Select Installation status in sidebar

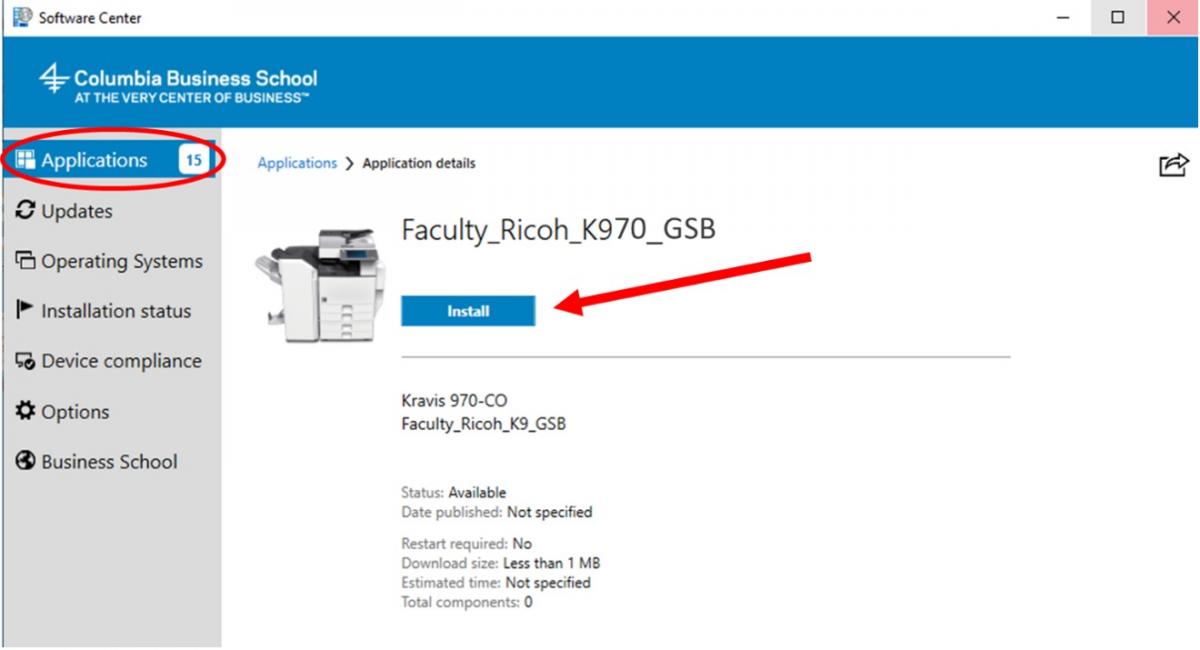click(115, 311)
